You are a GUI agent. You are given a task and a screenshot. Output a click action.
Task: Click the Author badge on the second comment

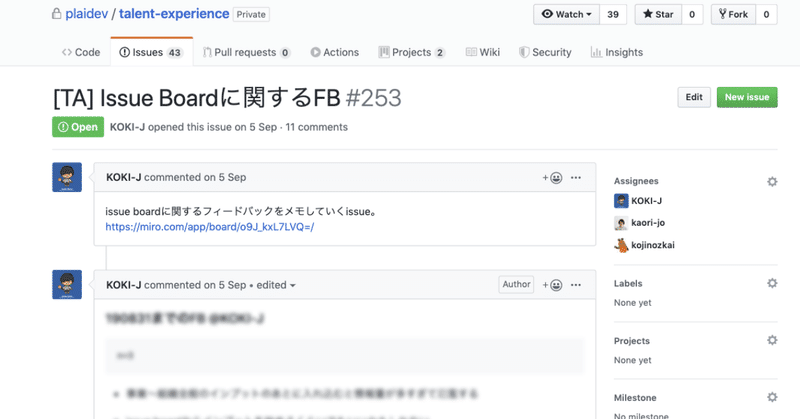click(516, 284)
